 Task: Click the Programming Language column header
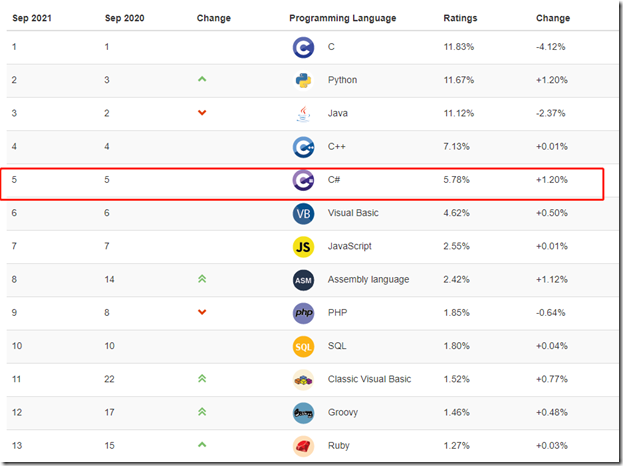click(x=342, y=18)
